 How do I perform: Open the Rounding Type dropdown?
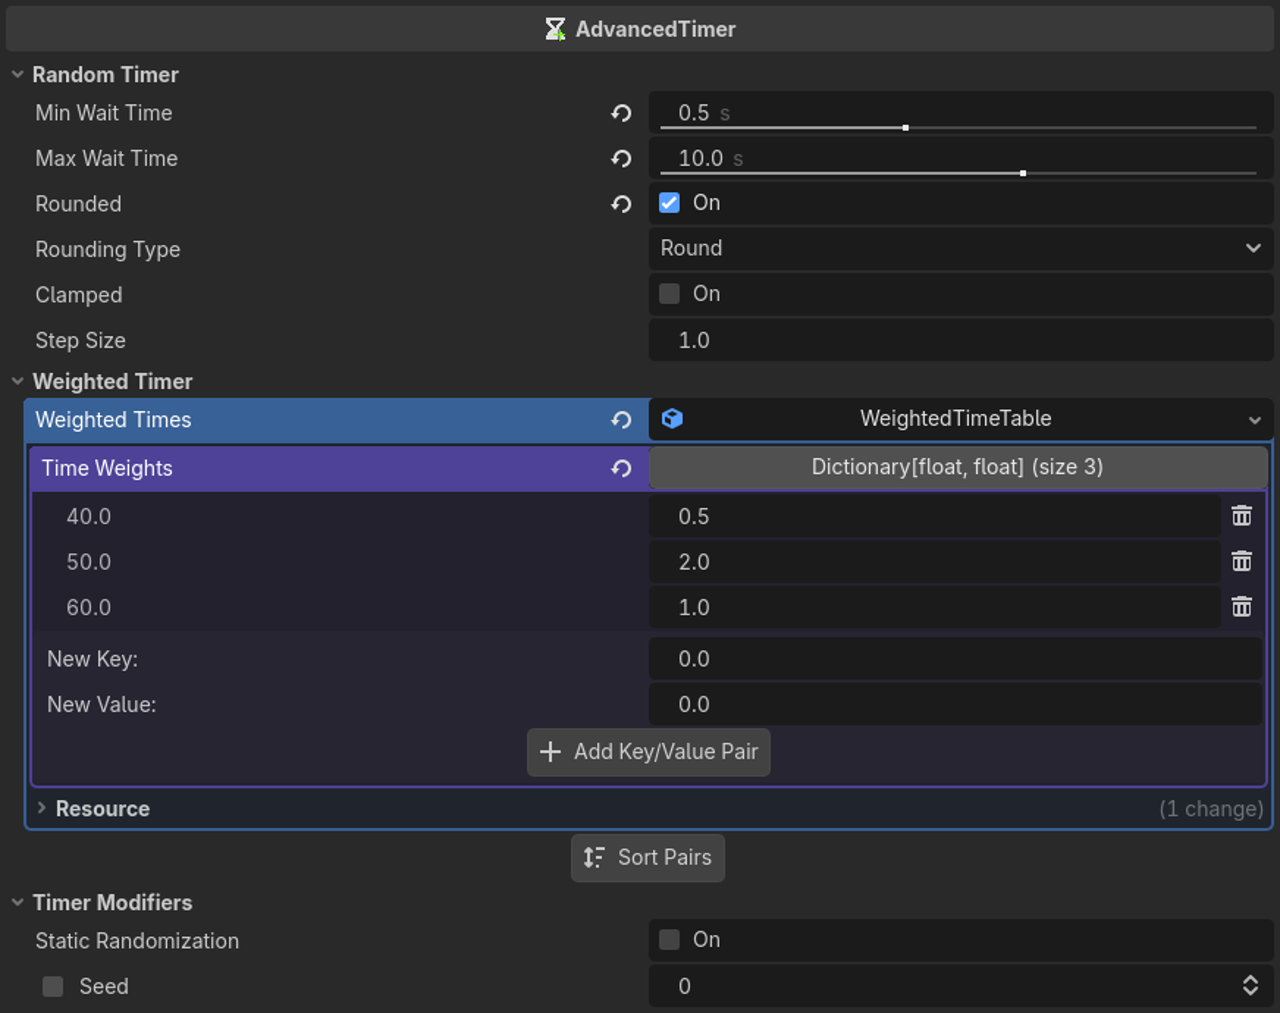(x=961, y=248)
